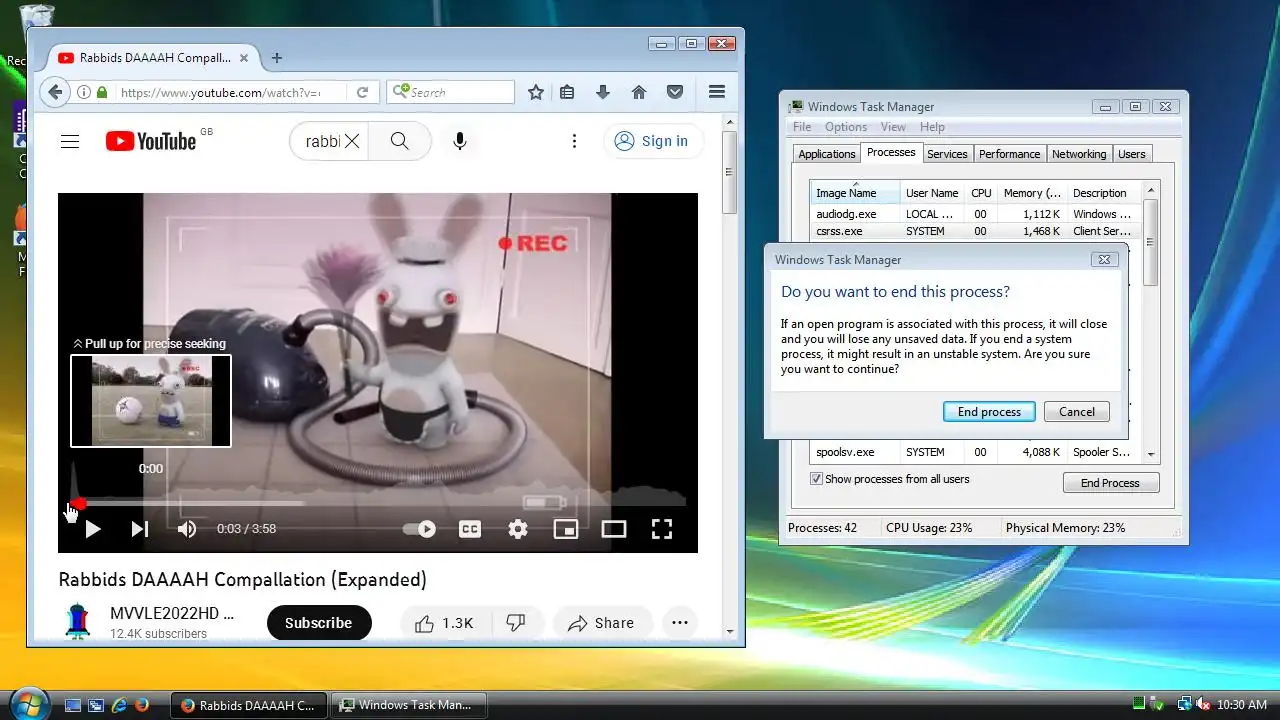Screen dimensions: 1280x720
Task: Select spoolsv.exe process row
Action: [975, 452]
